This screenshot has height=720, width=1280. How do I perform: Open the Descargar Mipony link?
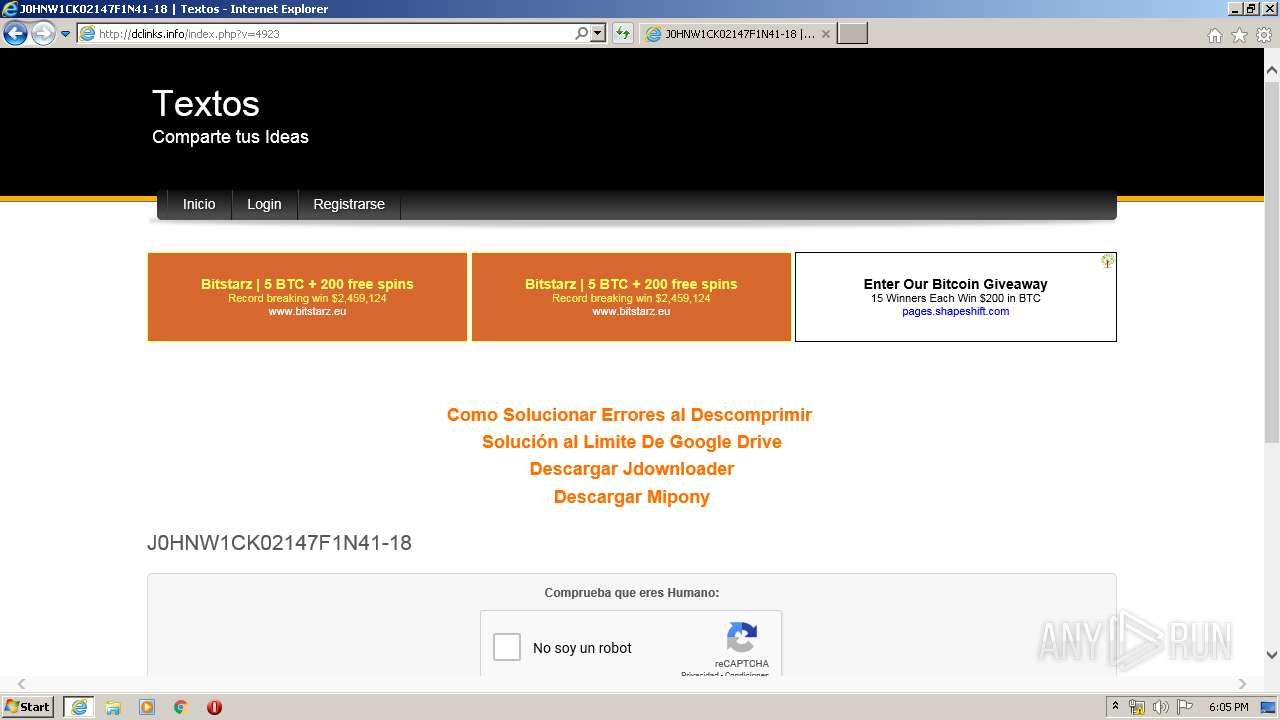[x=632, y=497]
